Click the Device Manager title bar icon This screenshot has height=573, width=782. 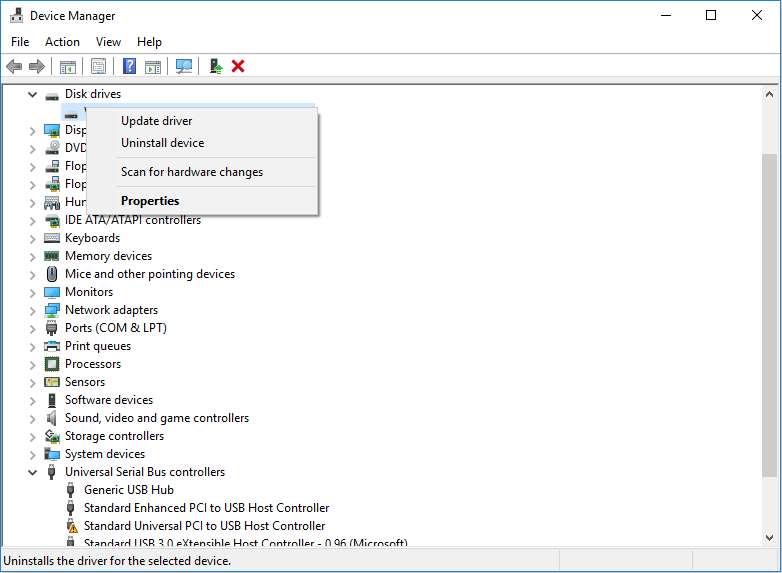click(16, 15)
